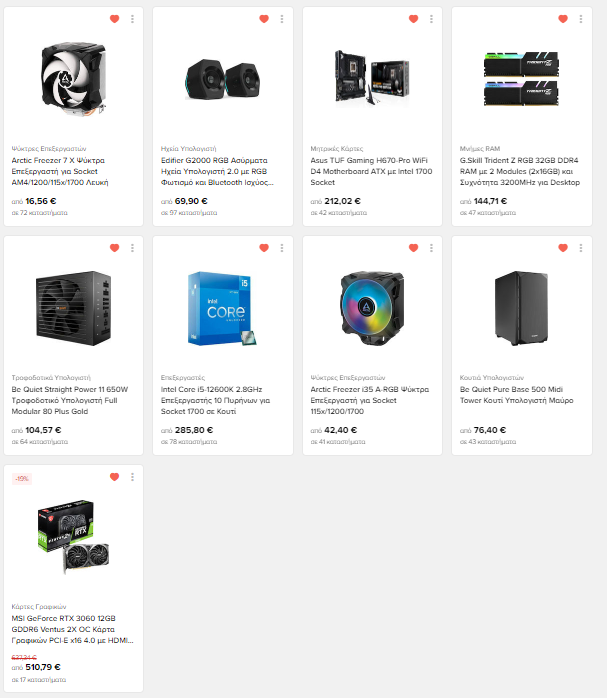Click heart icon on G.Skill Trident Z RAM
Screen dimensions: 607x698
point(563,19)
